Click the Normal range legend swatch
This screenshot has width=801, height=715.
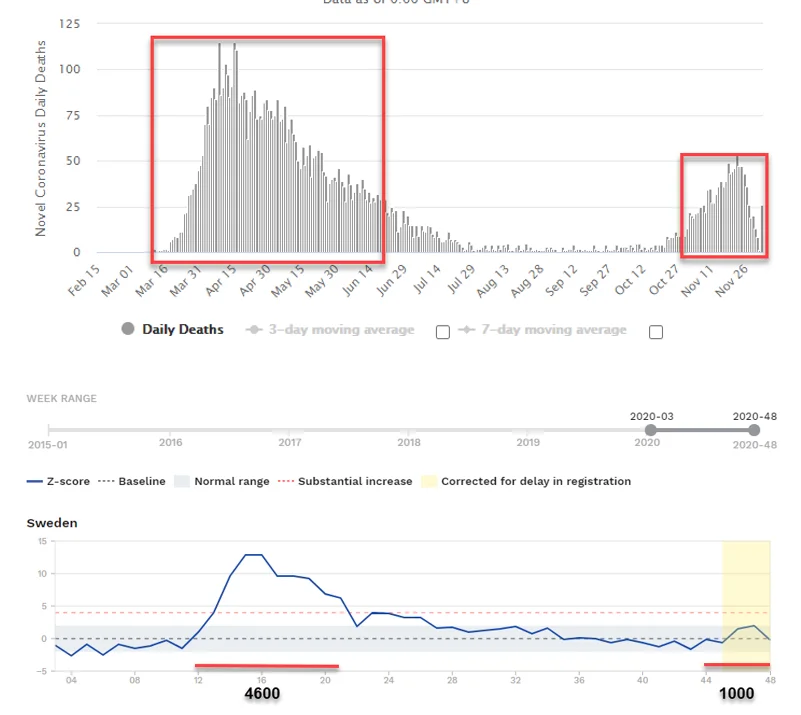point(182,481)
